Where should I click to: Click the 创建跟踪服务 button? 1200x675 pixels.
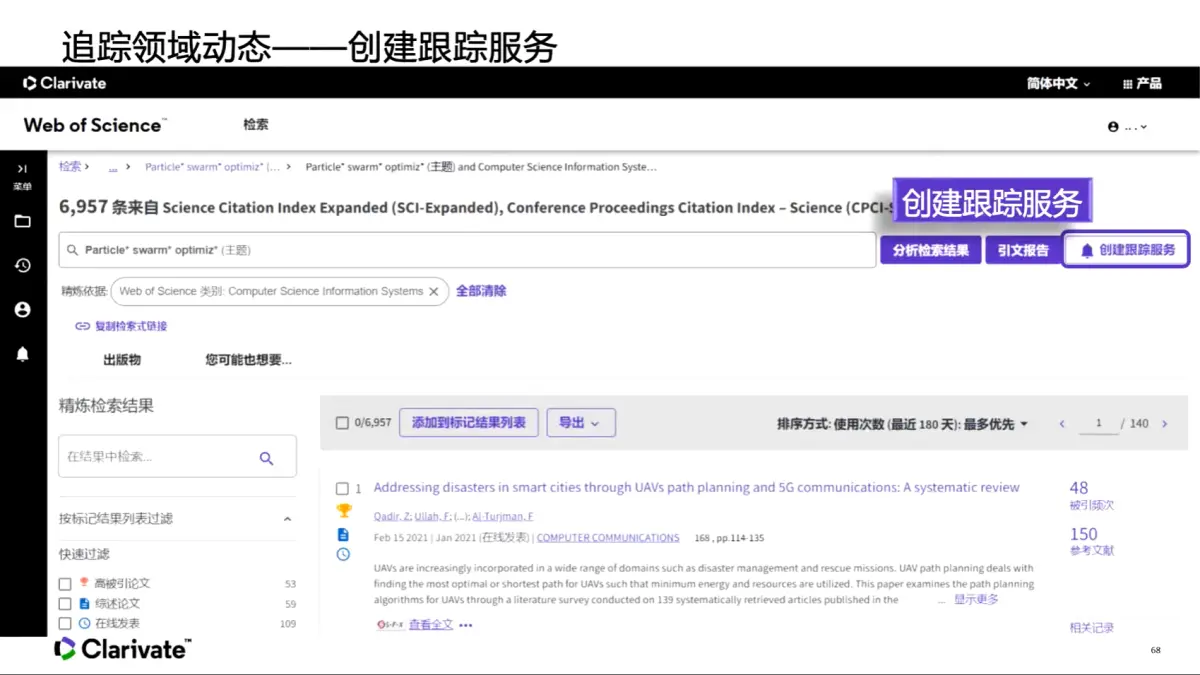point(1127,251)
